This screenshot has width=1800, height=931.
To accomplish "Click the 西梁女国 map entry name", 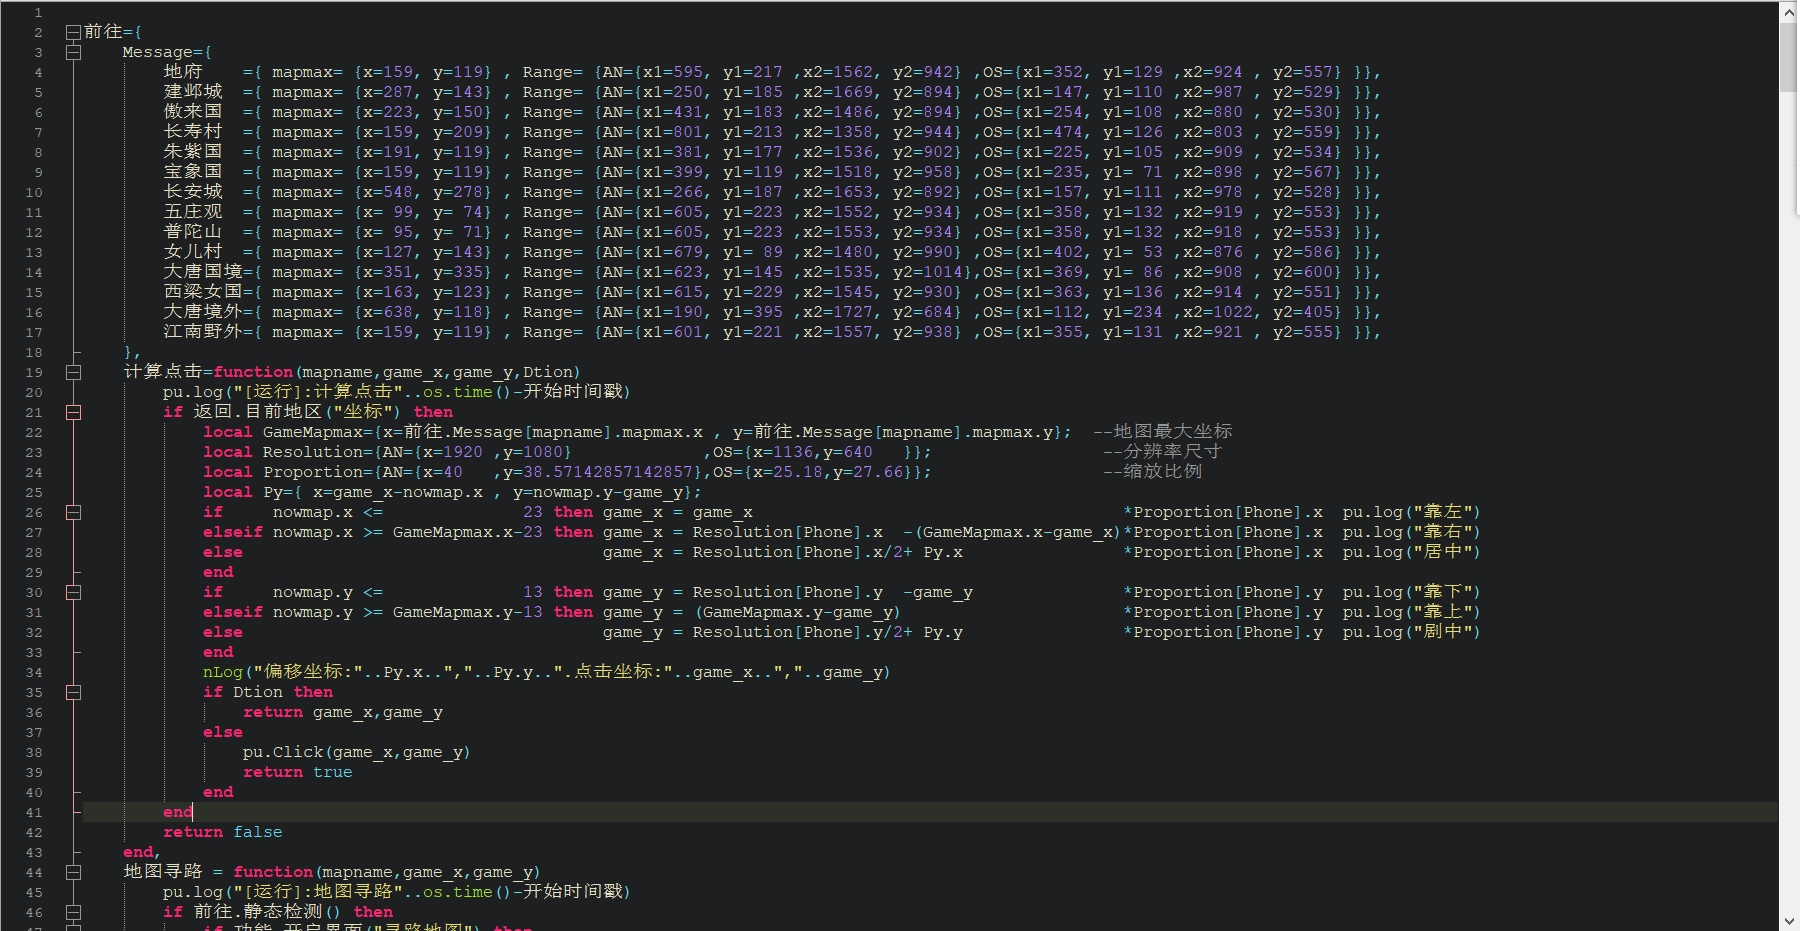I will [203, 292].
